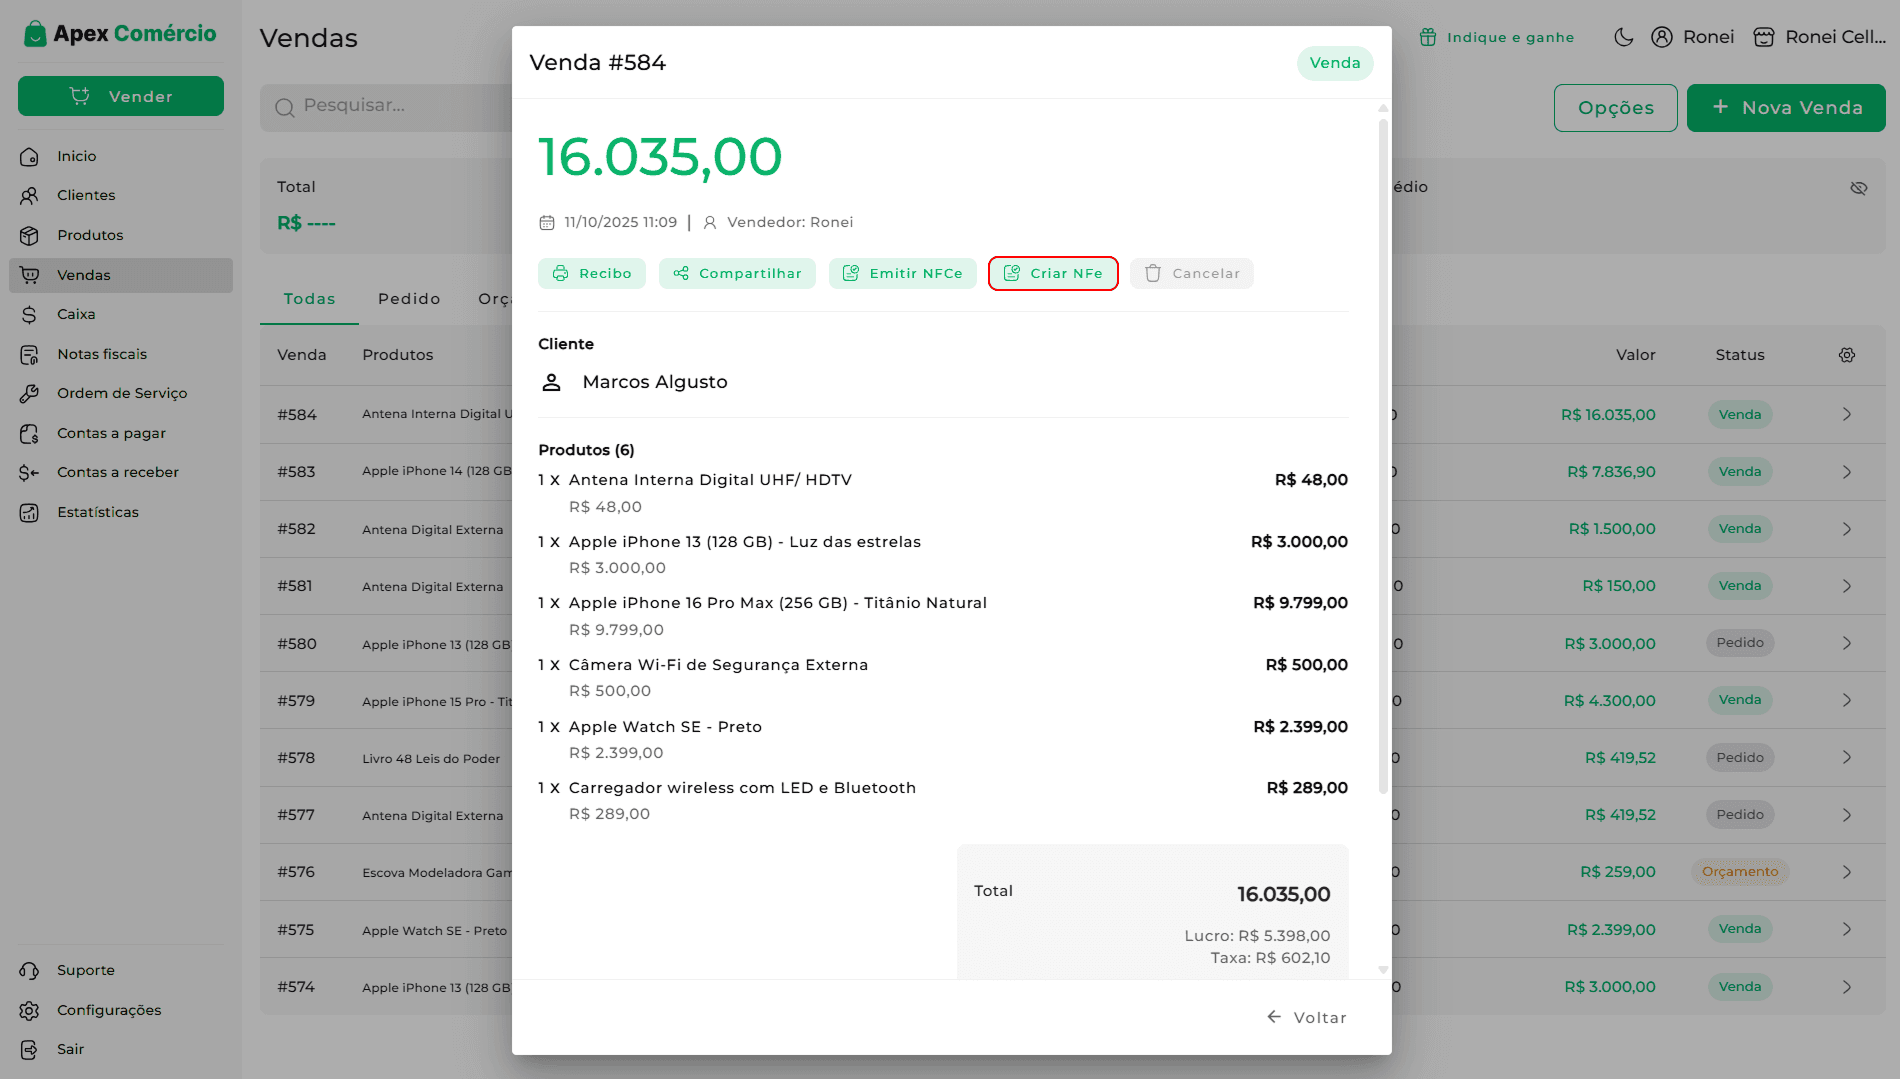The width and height of the screenshot is (1900, 1079).
Task: Expand sale #579 row chevron
Action: 1847,700
